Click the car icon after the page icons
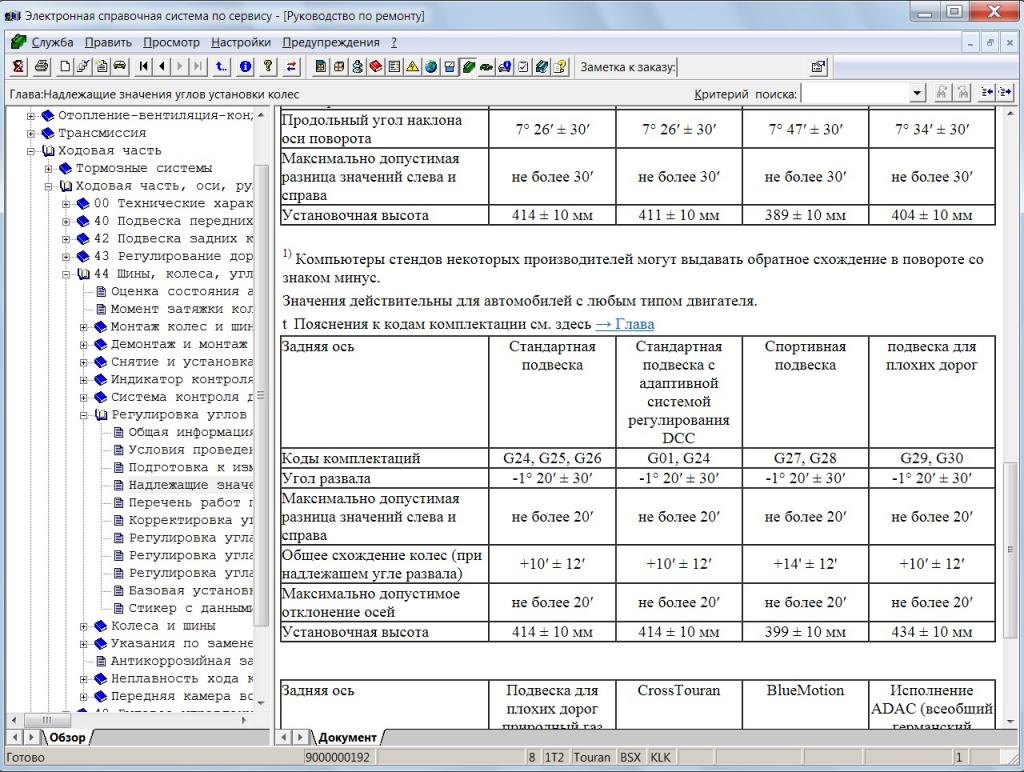 120,67
